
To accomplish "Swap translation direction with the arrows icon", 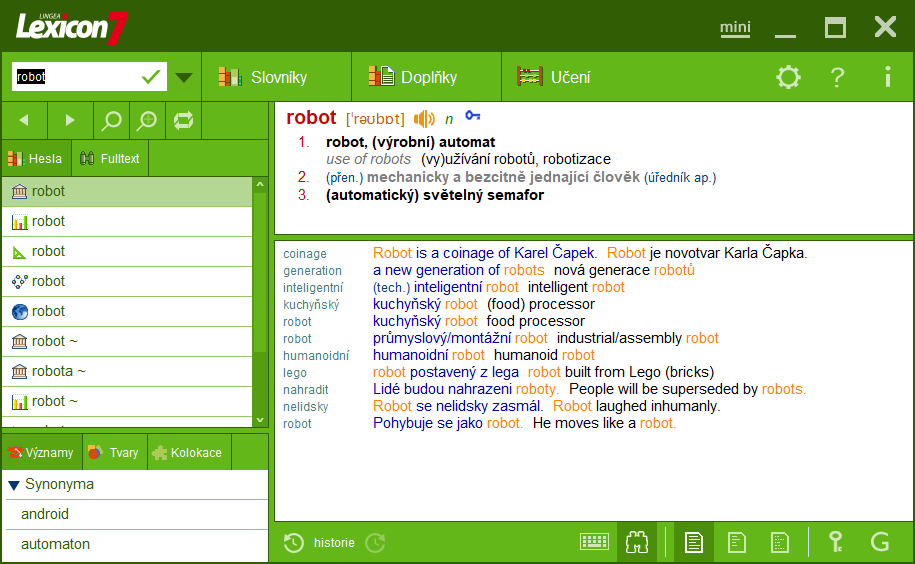I will pyautogui.click(x=183, y=120).
